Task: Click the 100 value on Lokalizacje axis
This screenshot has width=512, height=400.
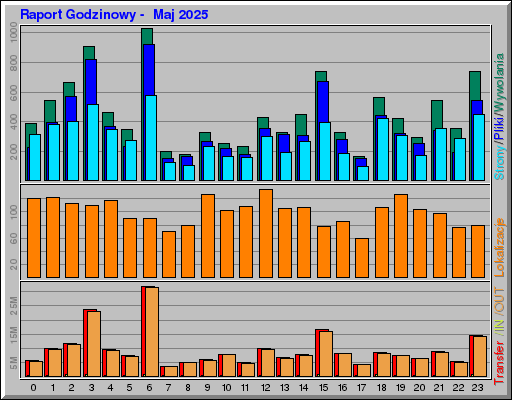Action: pyautogui.click(x=14, y=212)
